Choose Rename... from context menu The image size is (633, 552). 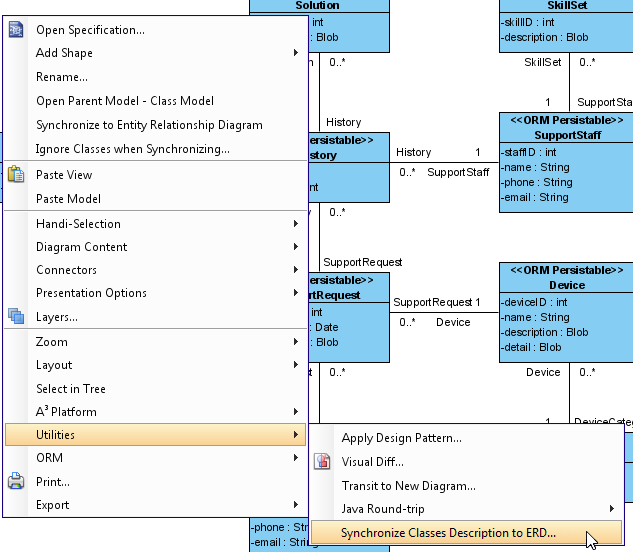pos(155,77)
